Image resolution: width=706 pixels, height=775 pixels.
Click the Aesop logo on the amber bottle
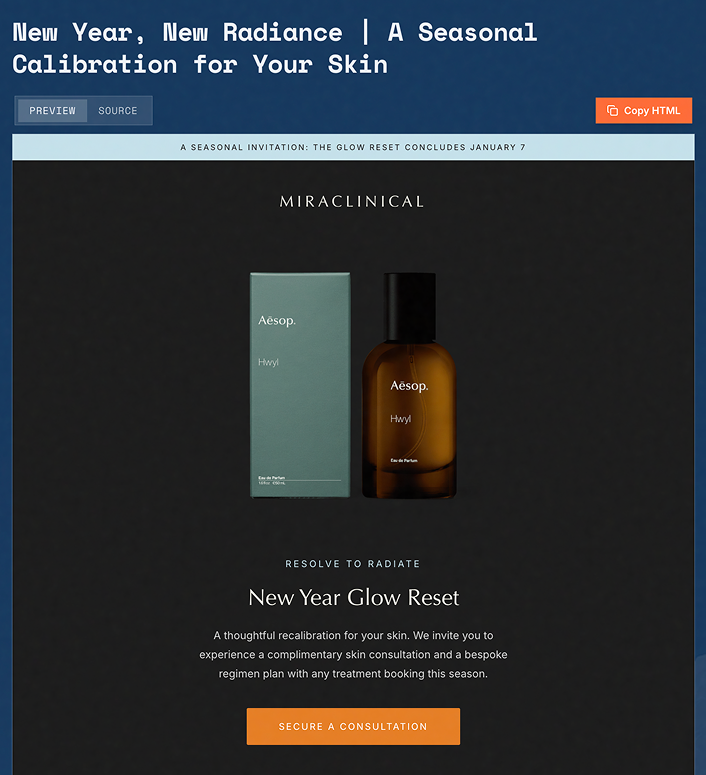coord(409,386)
